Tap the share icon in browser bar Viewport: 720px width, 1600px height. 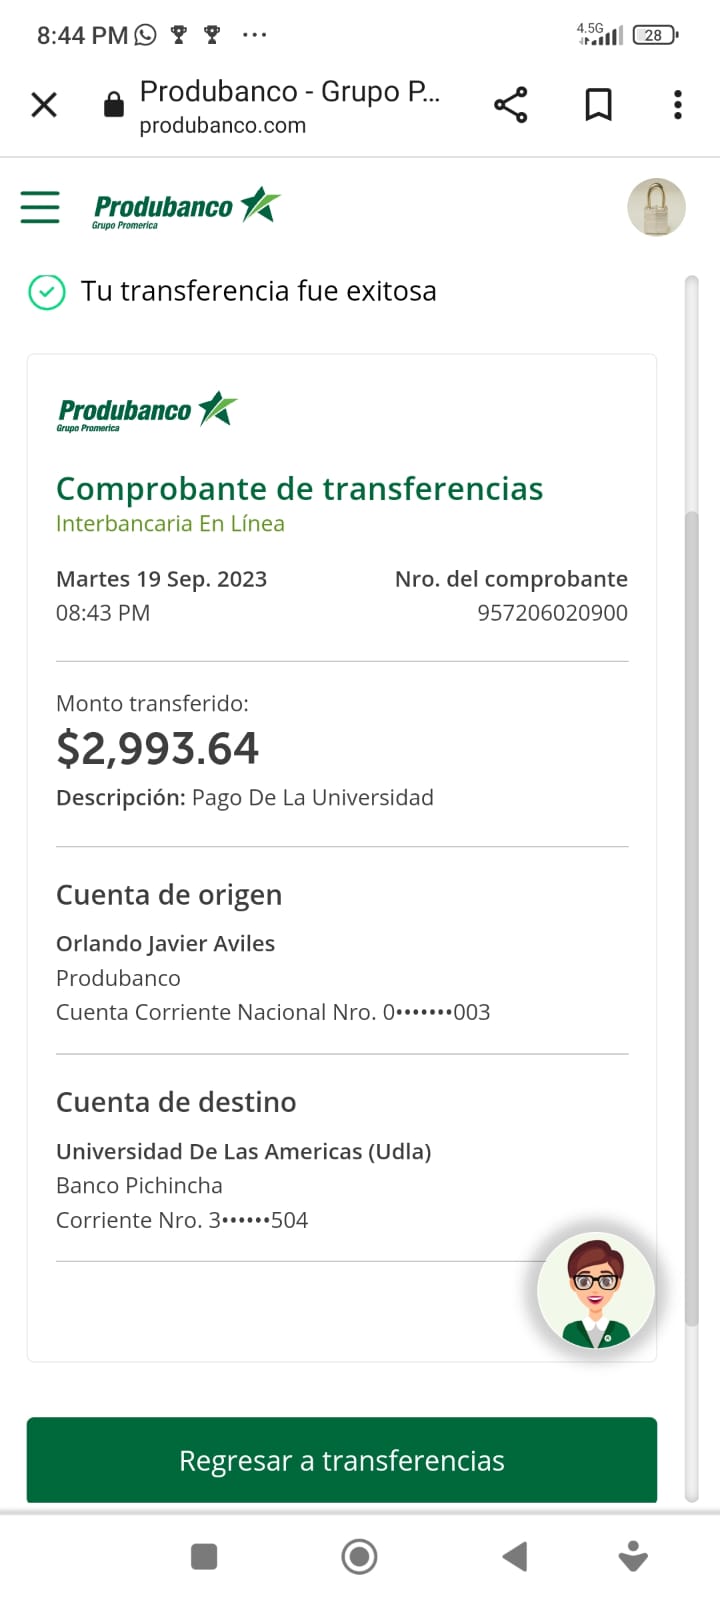pos(510,105)
